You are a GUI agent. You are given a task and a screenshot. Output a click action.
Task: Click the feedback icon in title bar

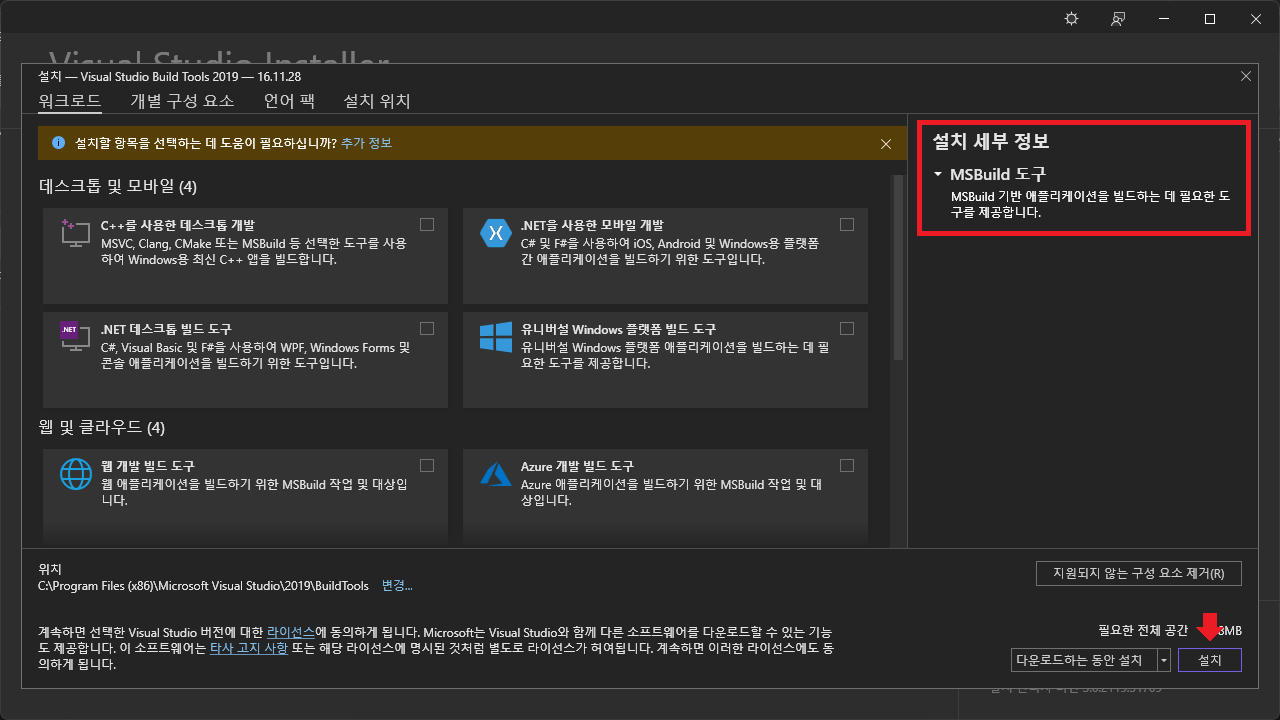tap(1118, 19)
